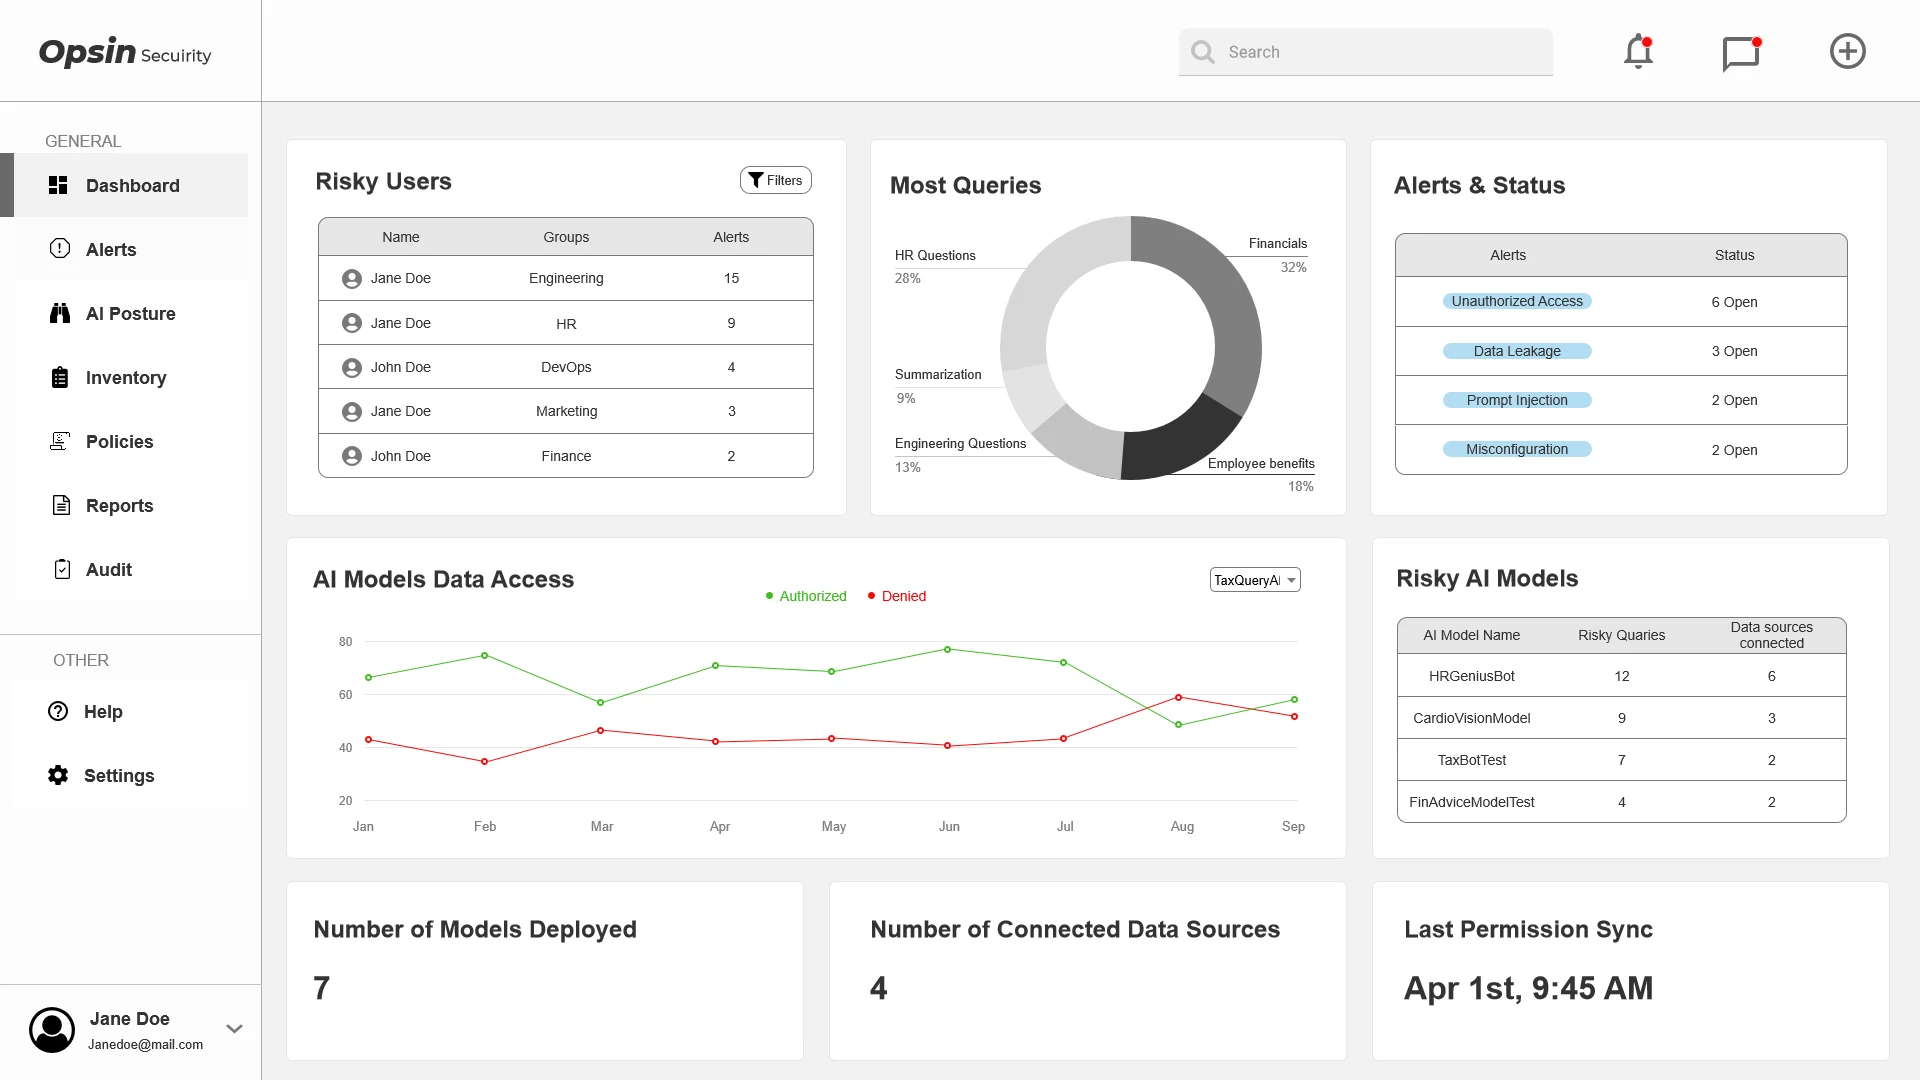Click the Data Leakage alert tag
The image size is (1920, 1080).
(1517, 351)
